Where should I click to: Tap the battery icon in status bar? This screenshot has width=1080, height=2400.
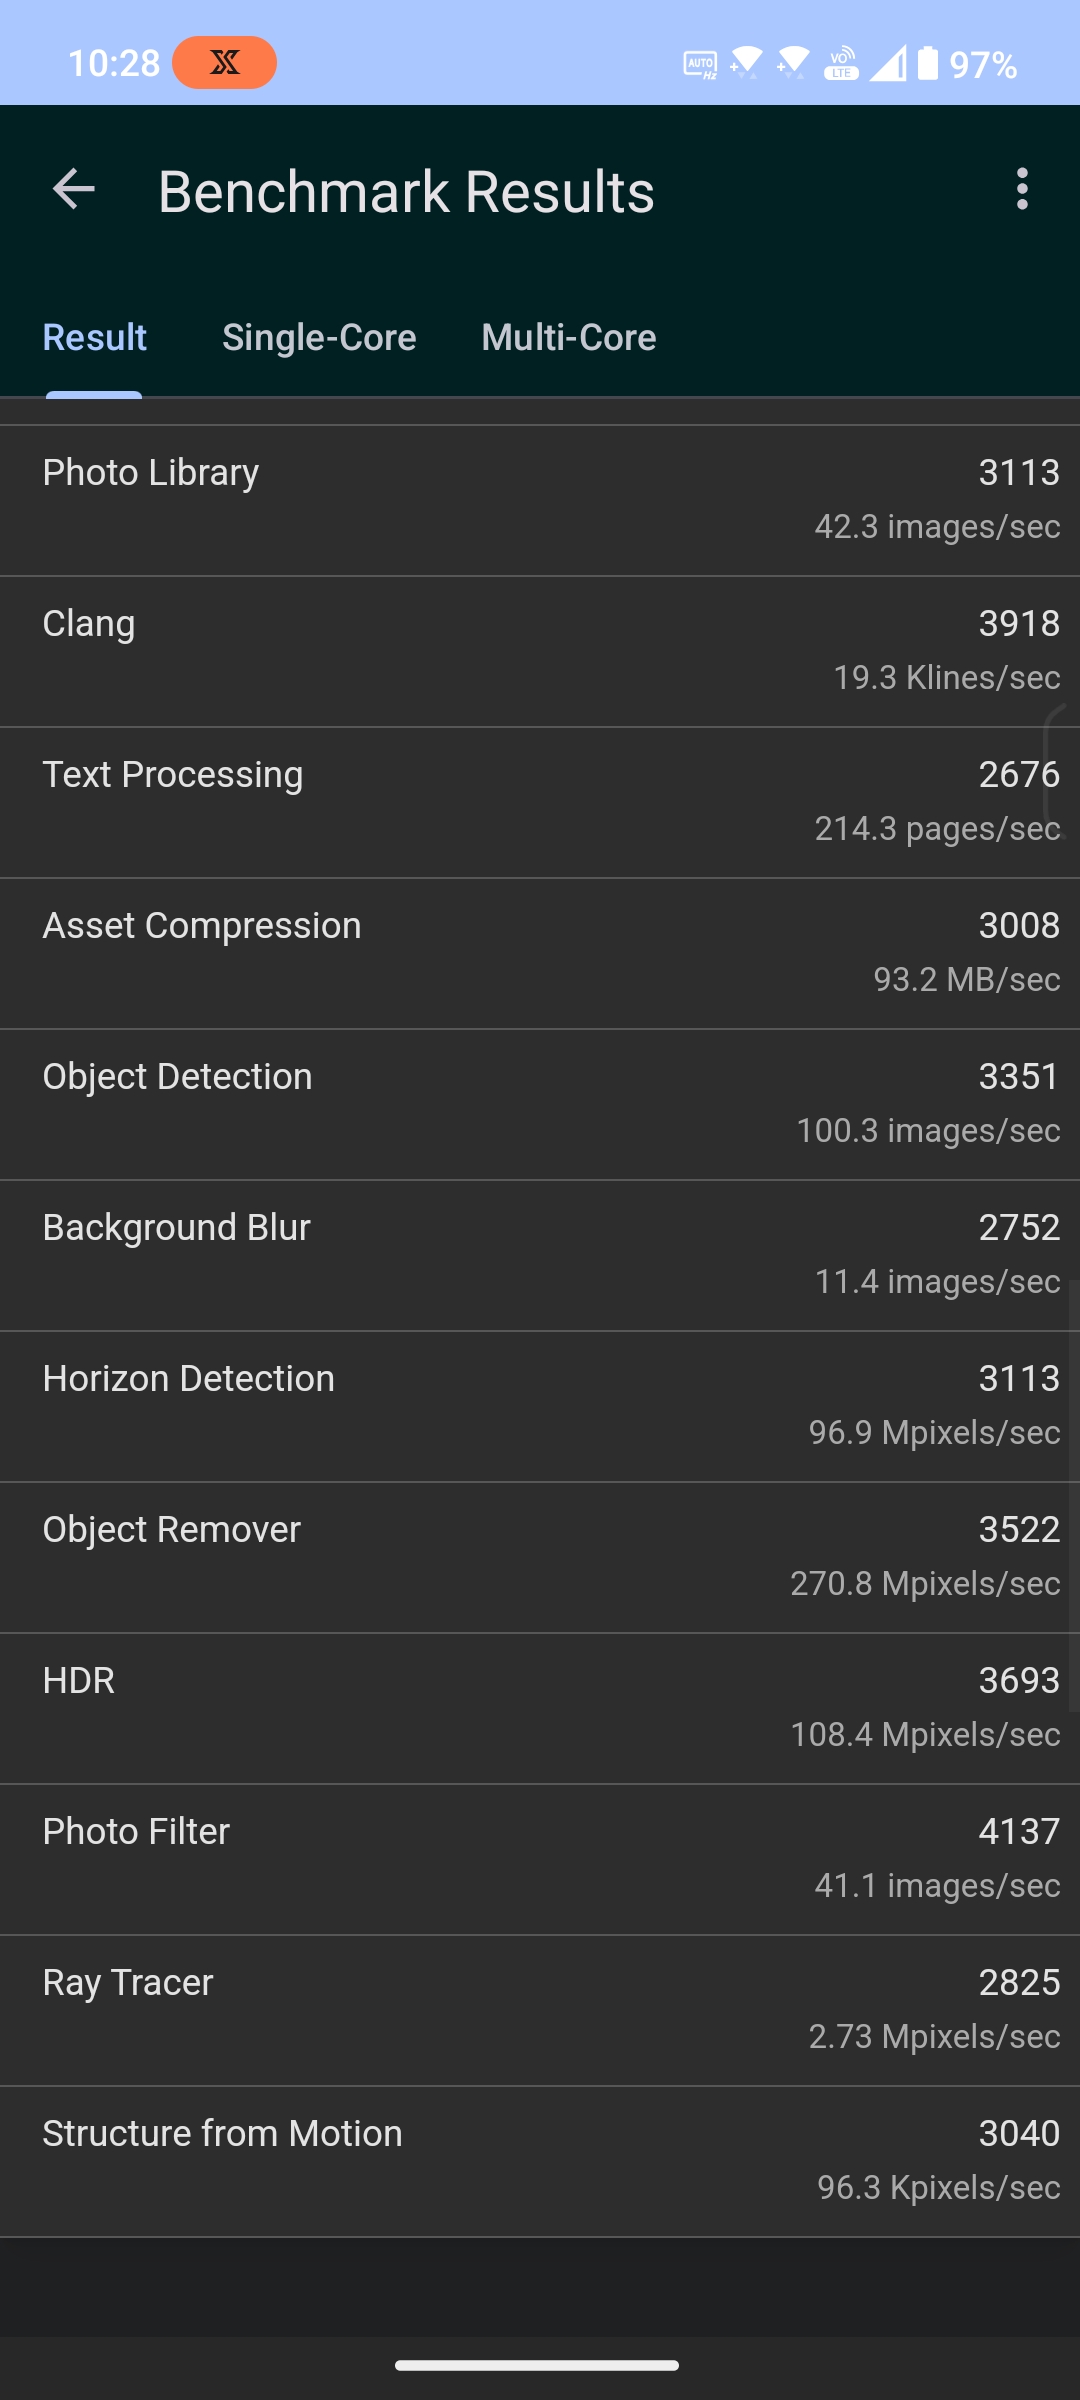(928, 63)
